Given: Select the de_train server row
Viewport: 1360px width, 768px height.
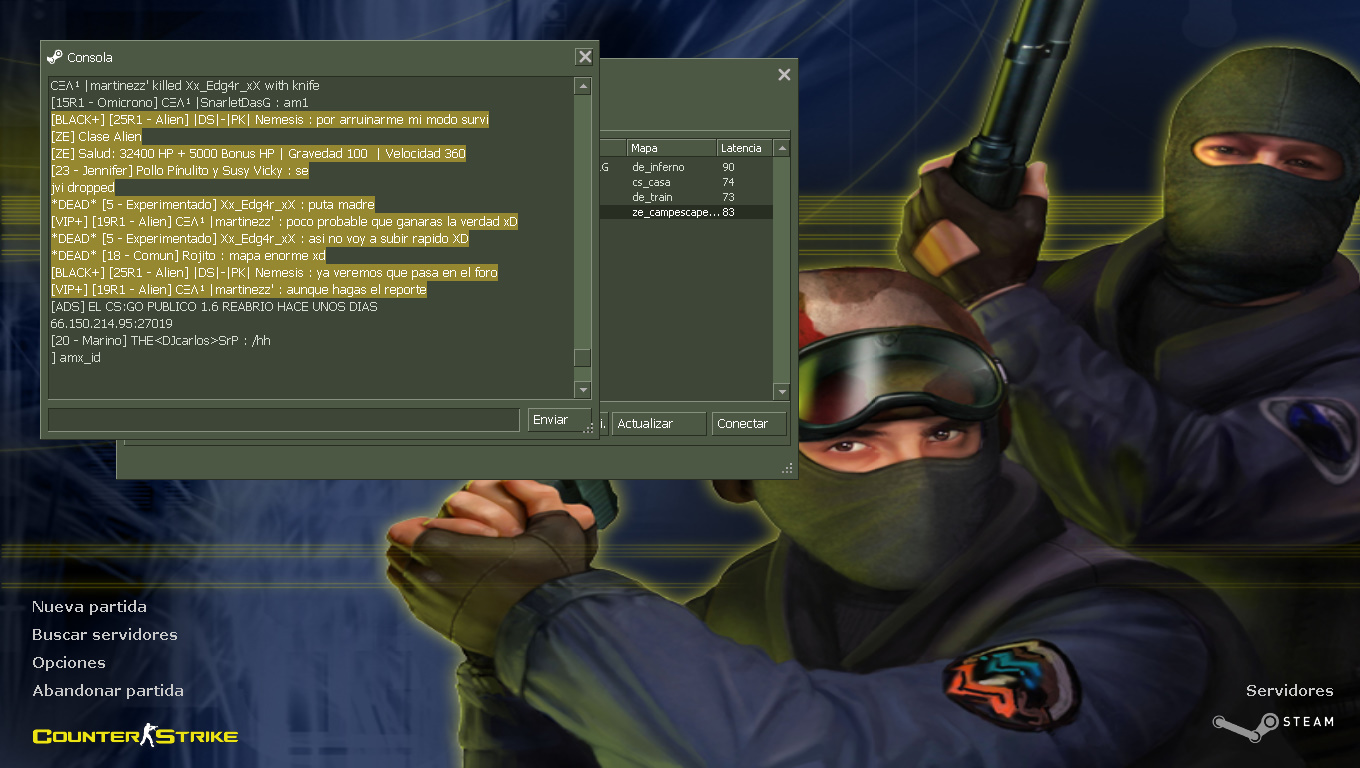Looking at the screenshot, I should [686, 197].
